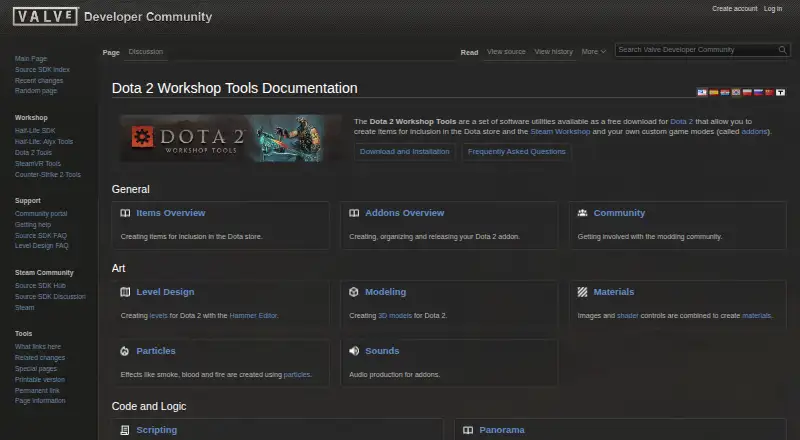Open the Scripting page link

[x=157, y=430]
